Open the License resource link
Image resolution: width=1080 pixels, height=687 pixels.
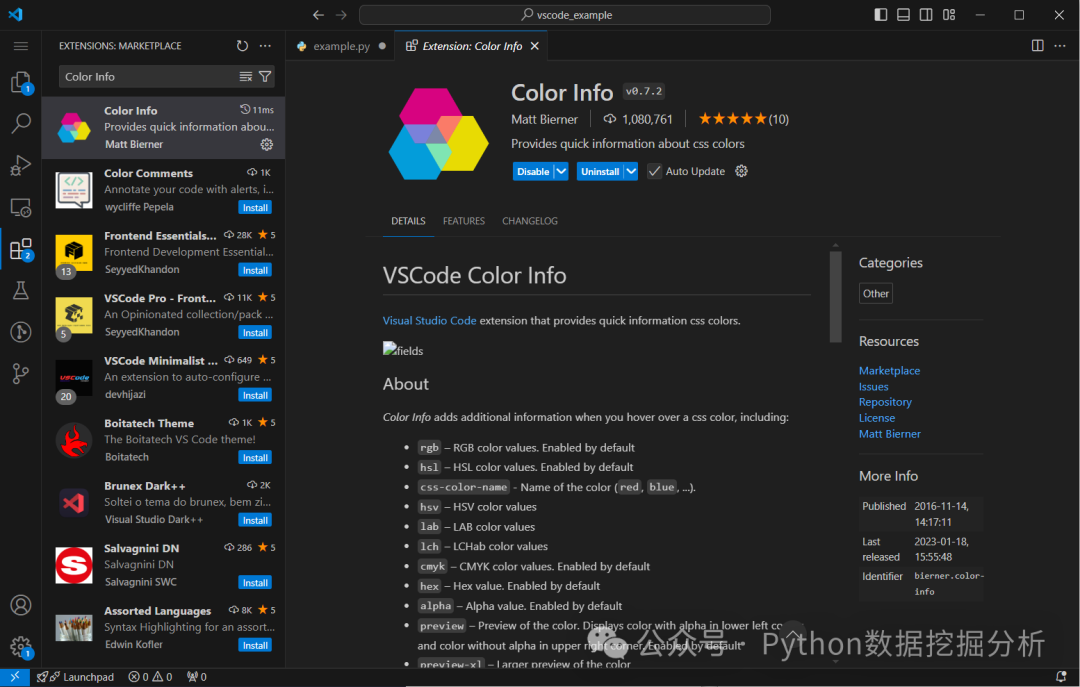click(x=877, y=418)
